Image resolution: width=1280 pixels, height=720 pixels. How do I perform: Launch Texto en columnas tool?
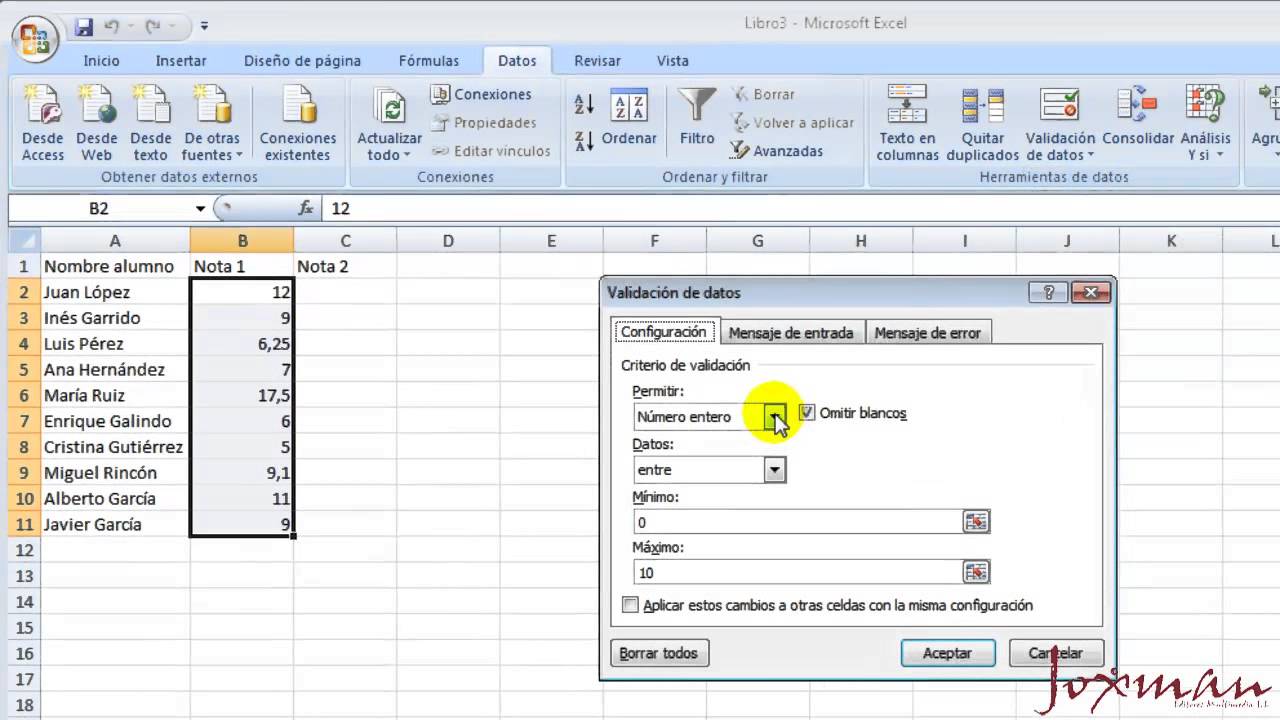908,123
